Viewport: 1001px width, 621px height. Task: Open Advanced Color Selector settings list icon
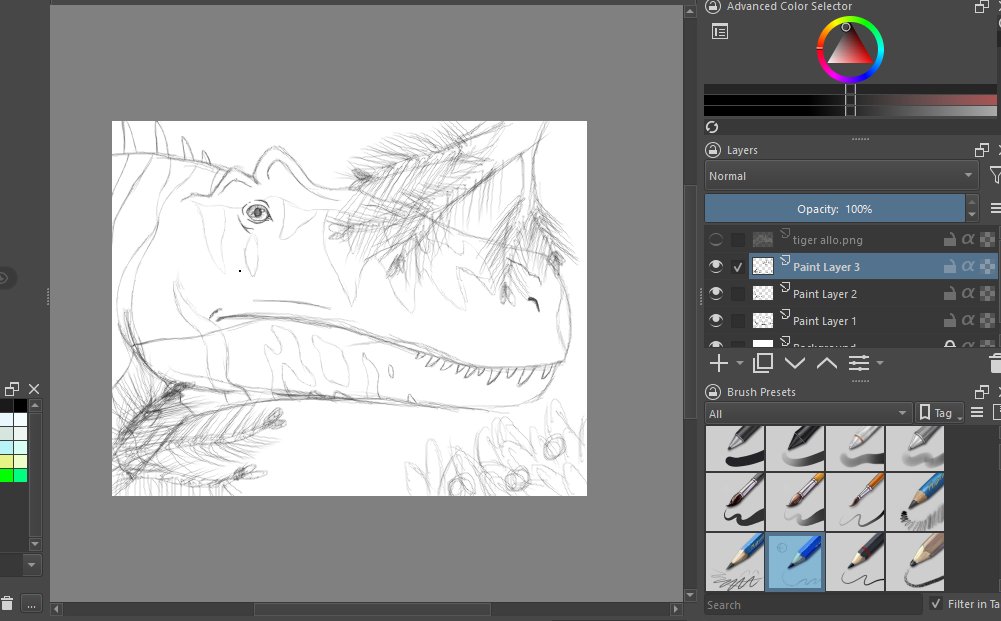coord(719,31)
